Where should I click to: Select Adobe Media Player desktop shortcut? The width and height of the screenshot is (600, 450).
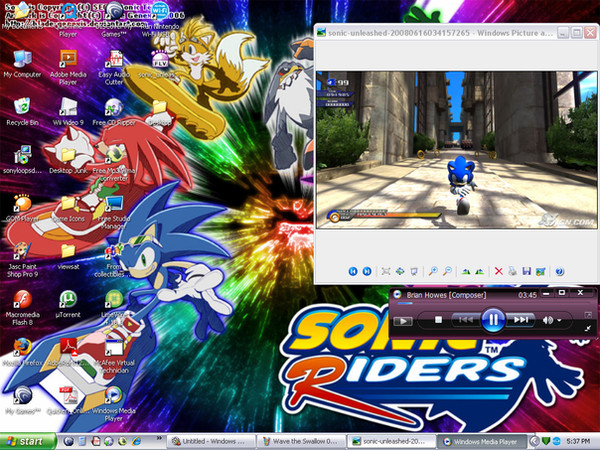pyautogui.click(x=68, y=68)
